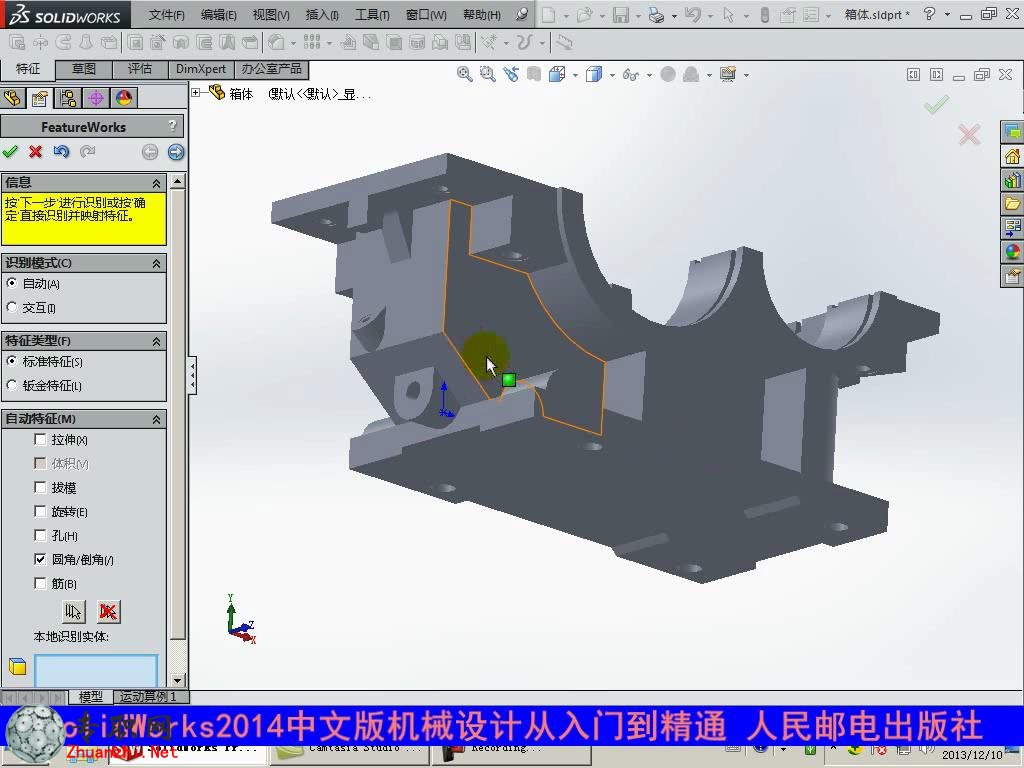
Task: Click the yellow solid body icon beside selection box
Action: click(18, 666)
